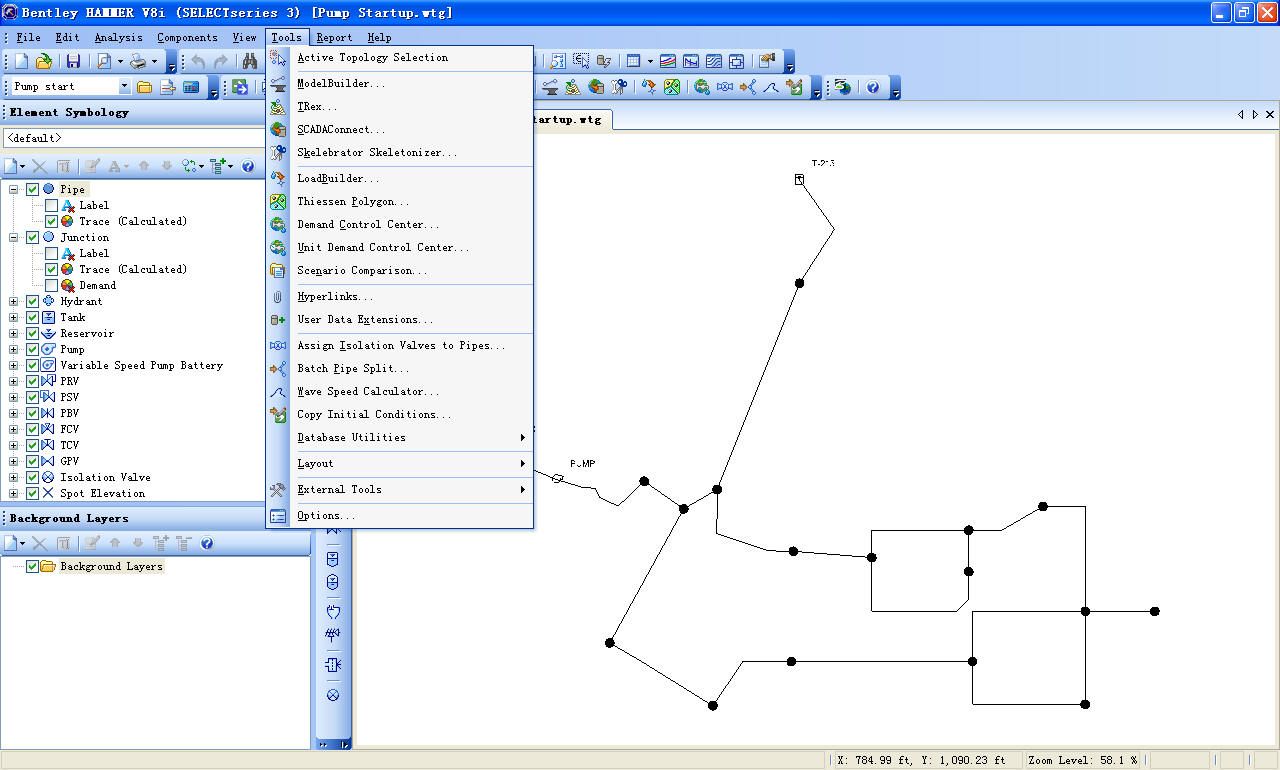Uncheck the Background Layers folder checkbox
This screenshot has width=1280, height=770.
coord(32,566)
